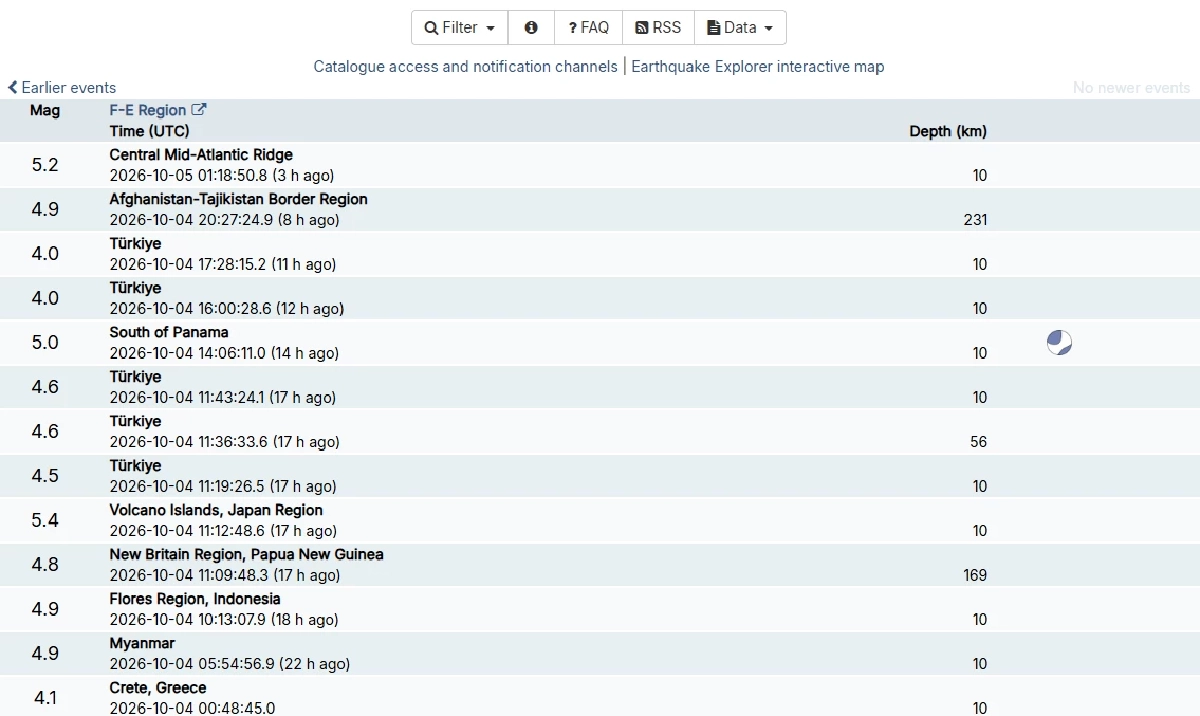Click the South of Panama beachball icon

tap(1059, 343)
